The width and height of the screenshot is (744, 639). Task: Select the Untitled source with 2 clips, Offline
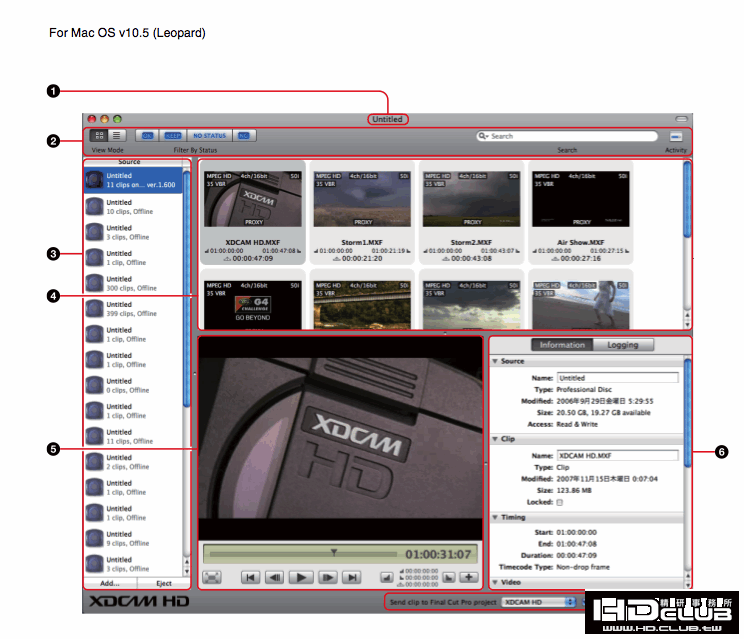pyautogui.click(x=133, y=462)
